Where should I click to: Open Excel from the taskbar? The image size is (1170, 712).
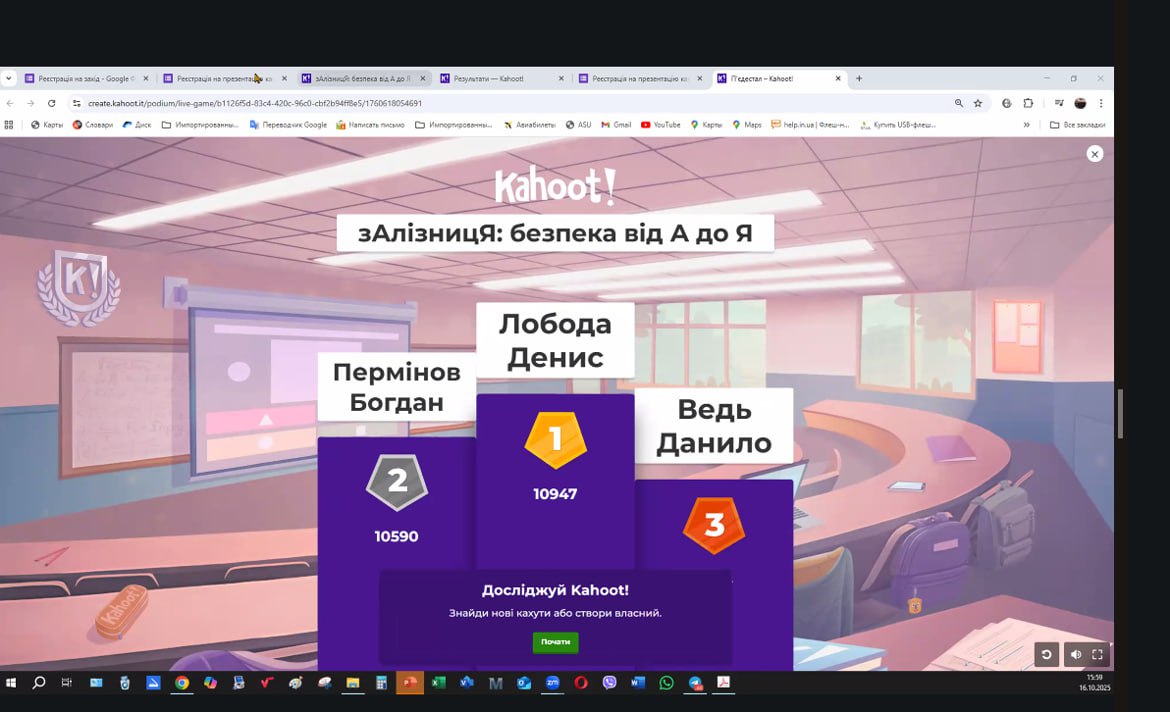[438, 683]
